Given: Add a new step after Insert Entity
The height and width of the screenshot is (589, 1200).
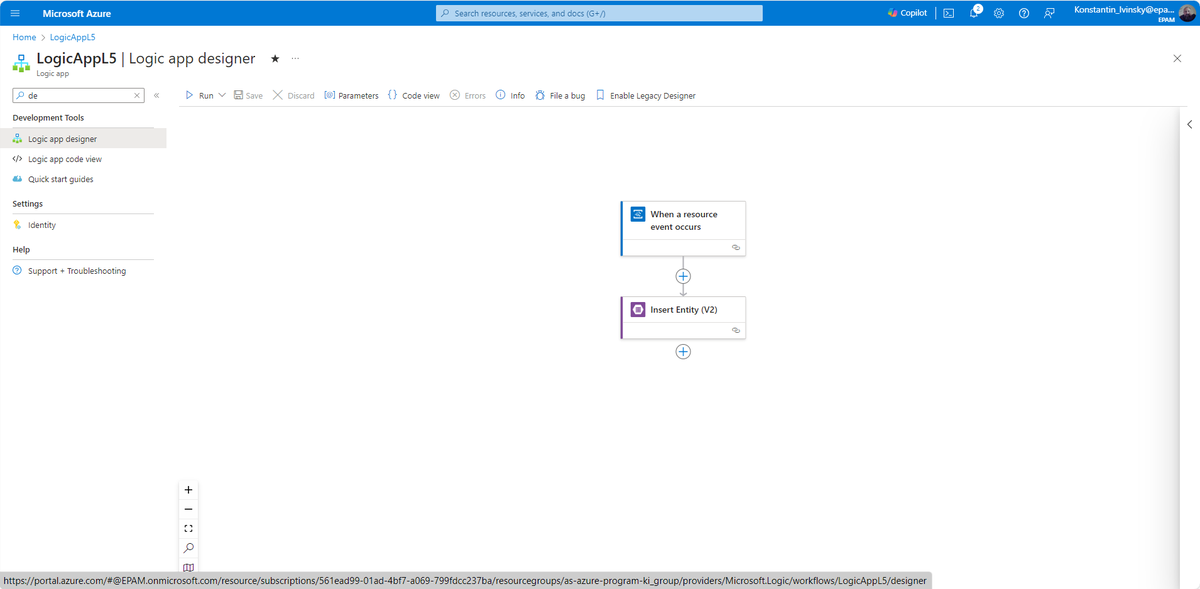Looking at the screenshot, I should click(x=683, y=351).
